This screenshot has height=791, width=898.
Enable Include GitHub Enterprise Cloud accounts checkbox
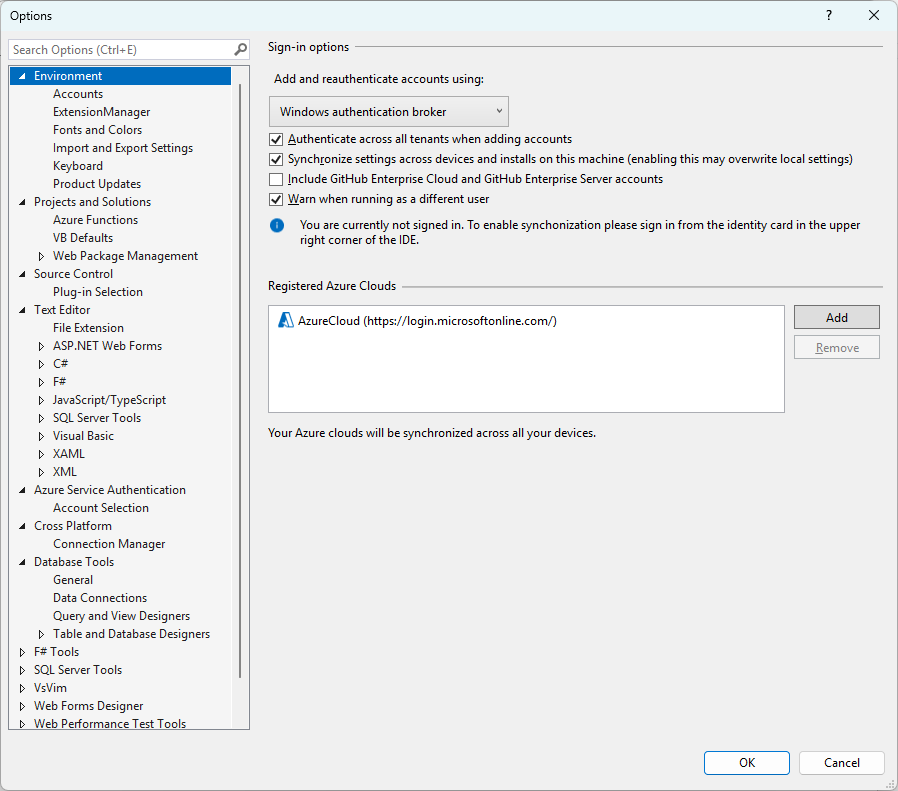point(276,179)
